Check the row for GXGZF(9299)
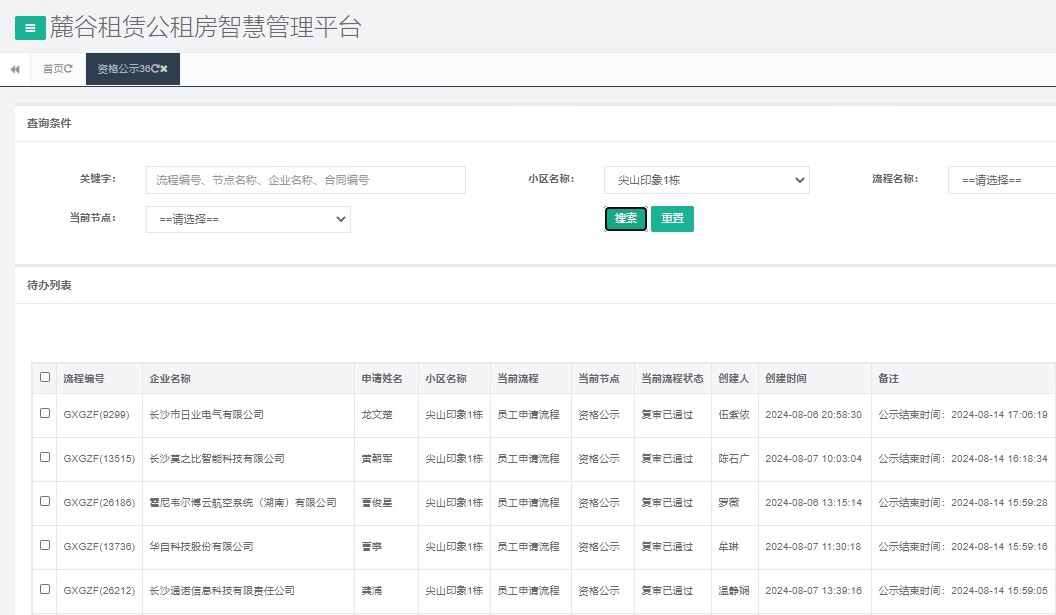Viewport: 1056px width, 615px height. tap(43, 415)
